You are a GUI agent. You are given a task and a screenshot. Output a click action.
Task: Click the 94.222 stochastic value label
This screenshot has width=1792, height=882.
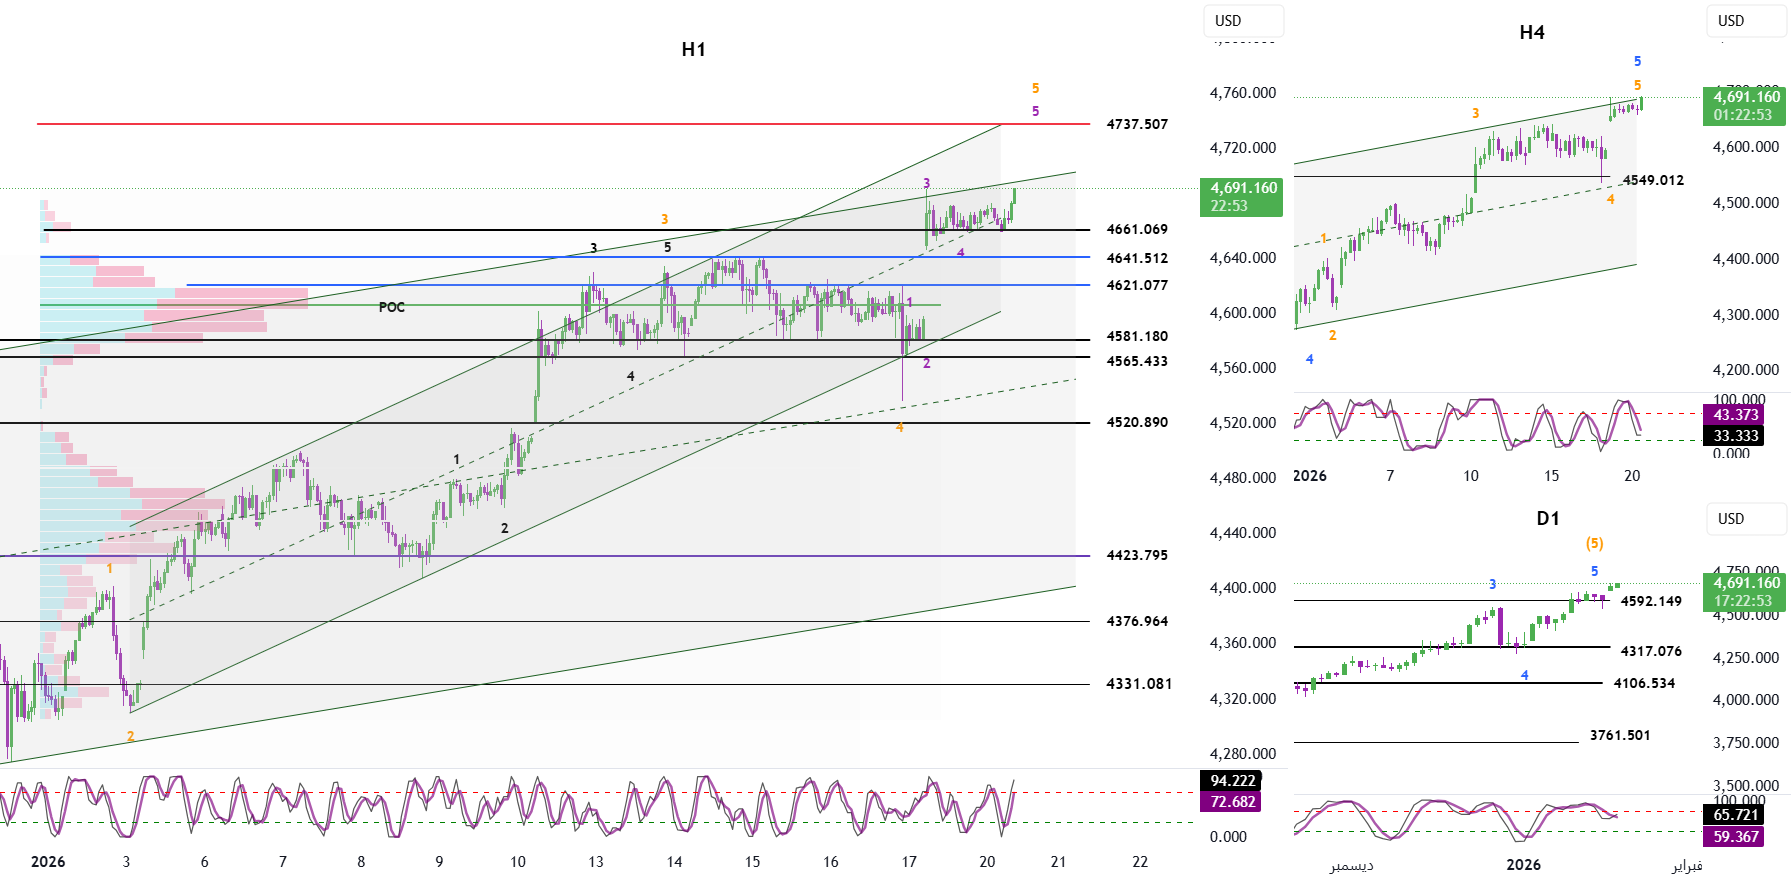pos(1231,781)
